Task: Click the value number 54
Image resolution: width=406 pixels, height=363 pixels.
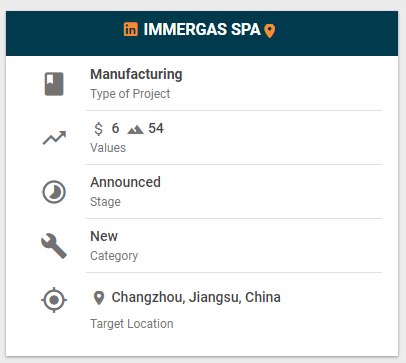Action: pos(156,128)
